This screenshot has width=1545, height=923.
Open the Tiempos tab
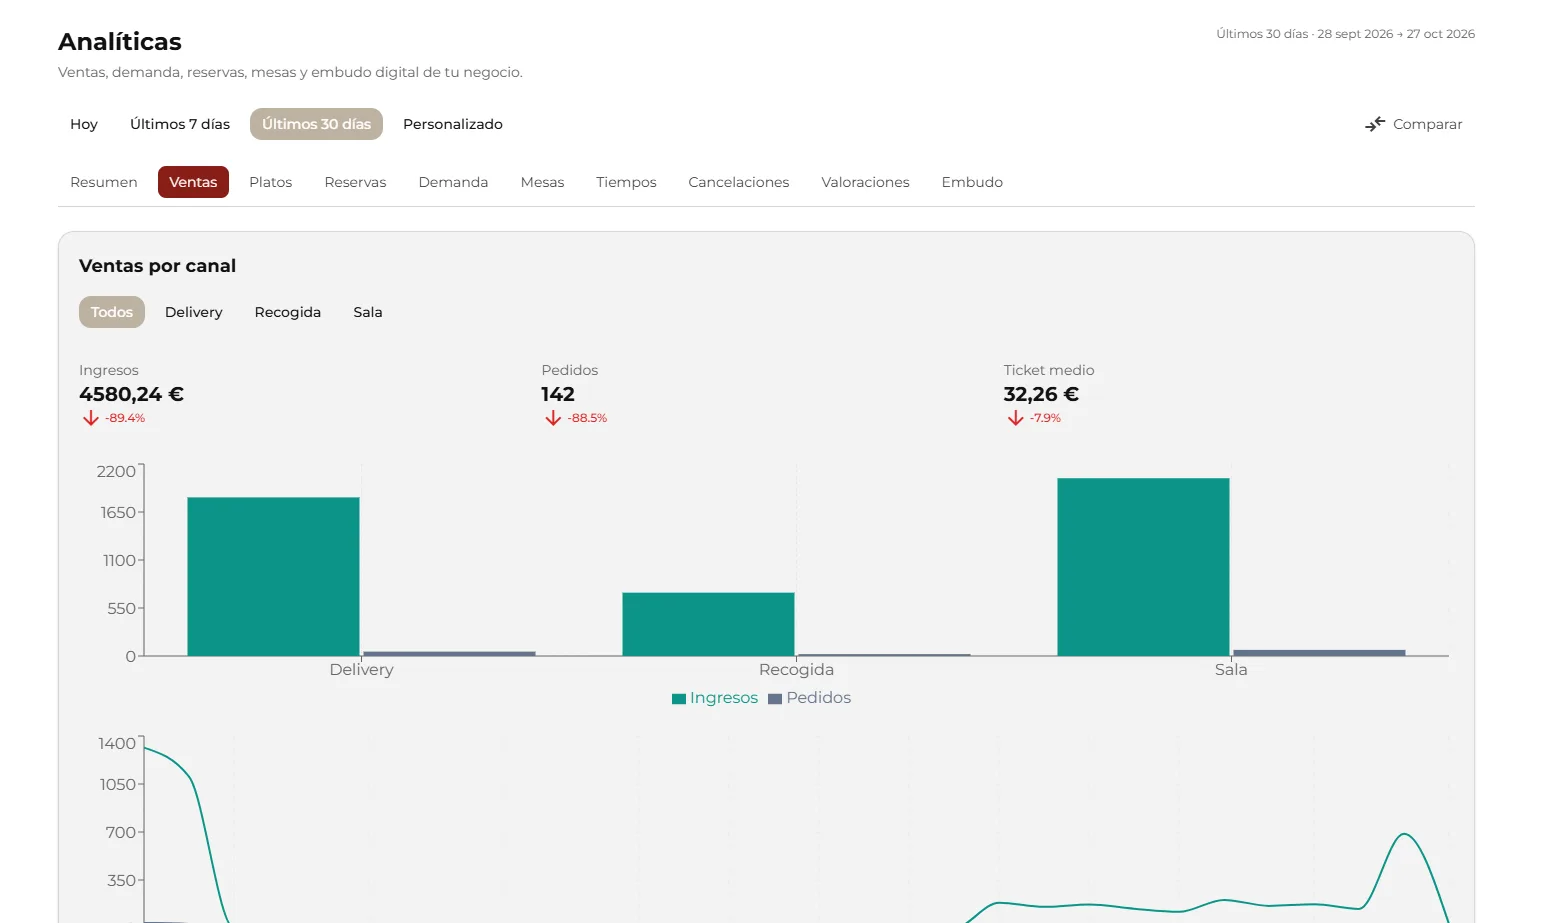tap(626, 182)
